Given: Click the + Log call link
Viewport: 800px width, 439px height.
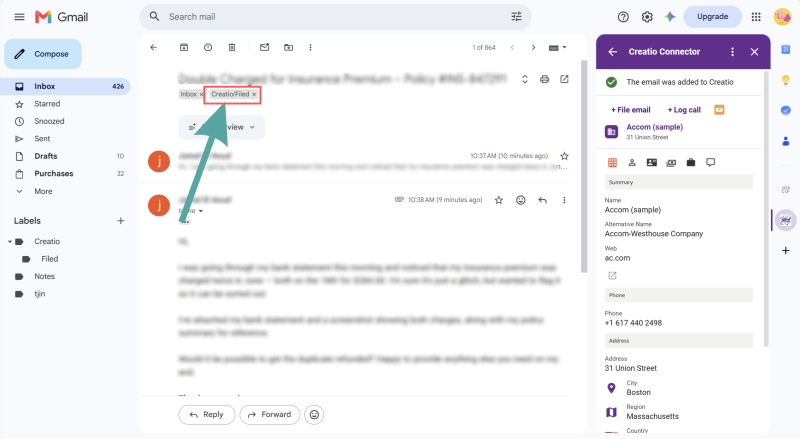Looking at the screenshot, I should [x=684, y=110].
